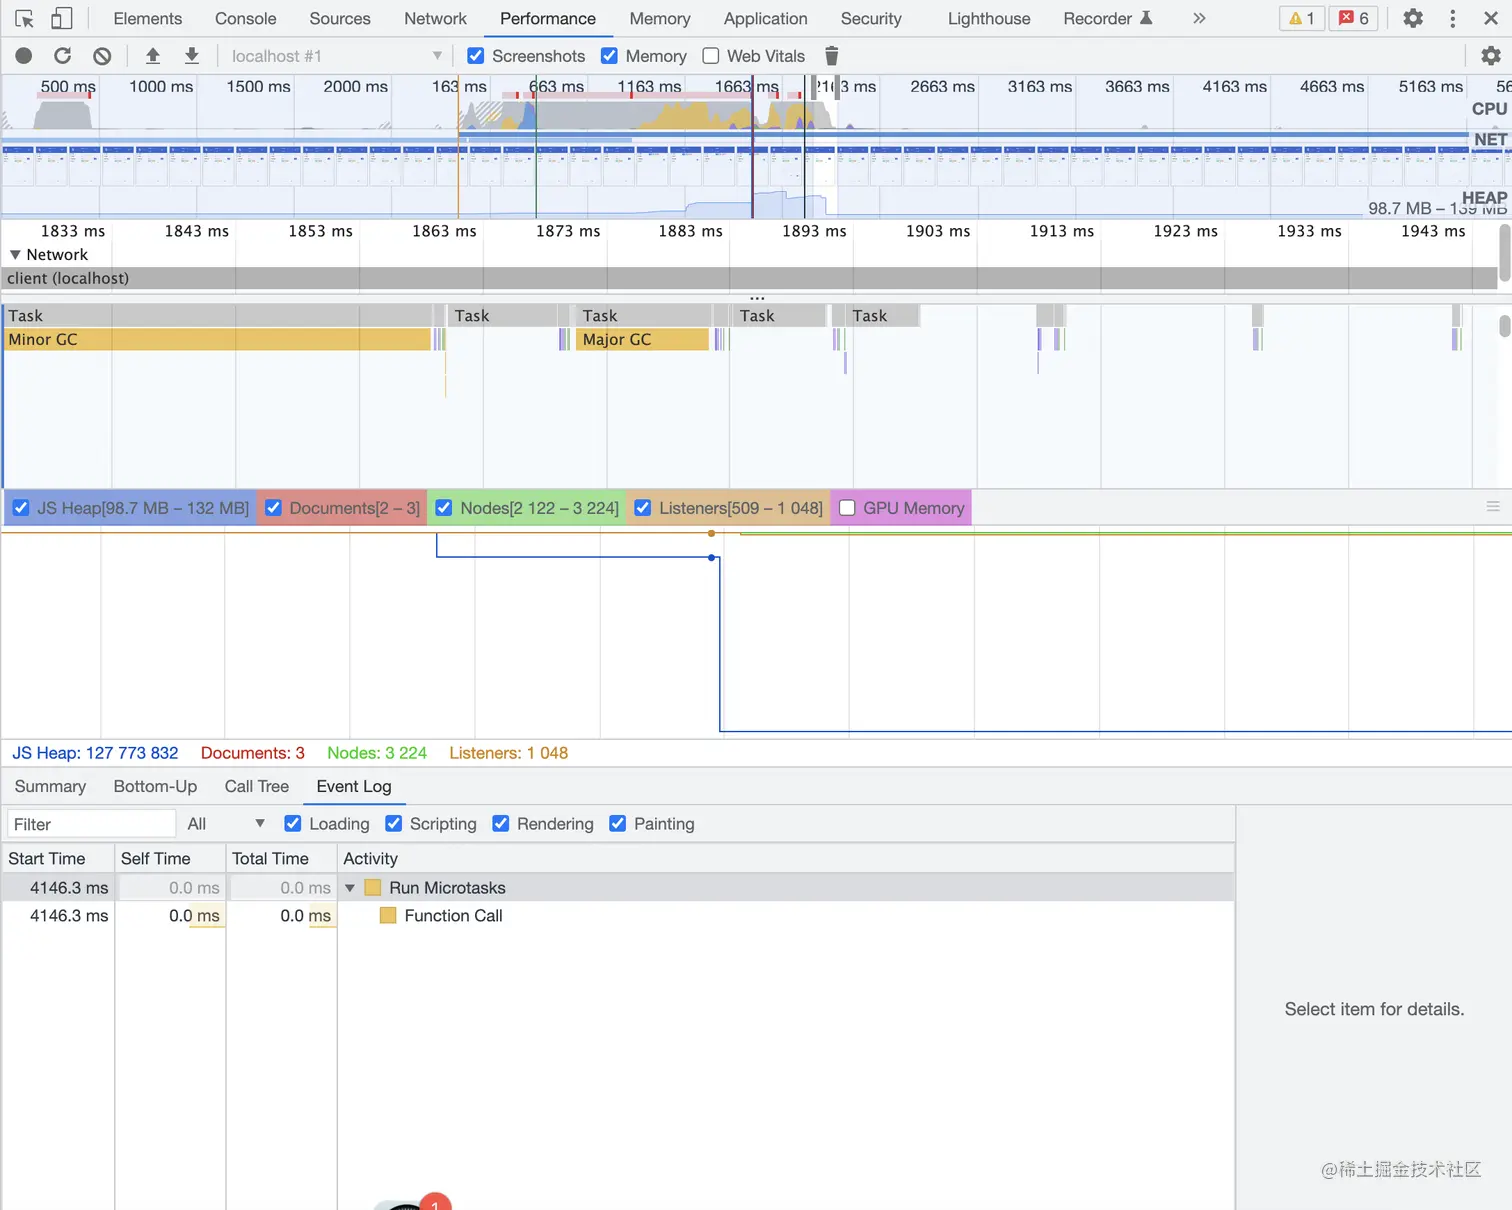
Task: Switch to the Elements tab
Action: [x=148, y=18]
